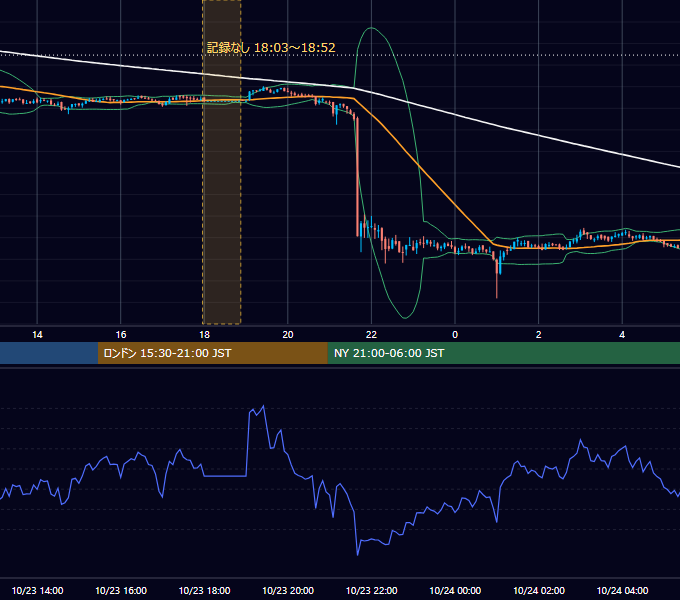
Task: Click the 10/23 22:00 date label
Action: [371, 590]
